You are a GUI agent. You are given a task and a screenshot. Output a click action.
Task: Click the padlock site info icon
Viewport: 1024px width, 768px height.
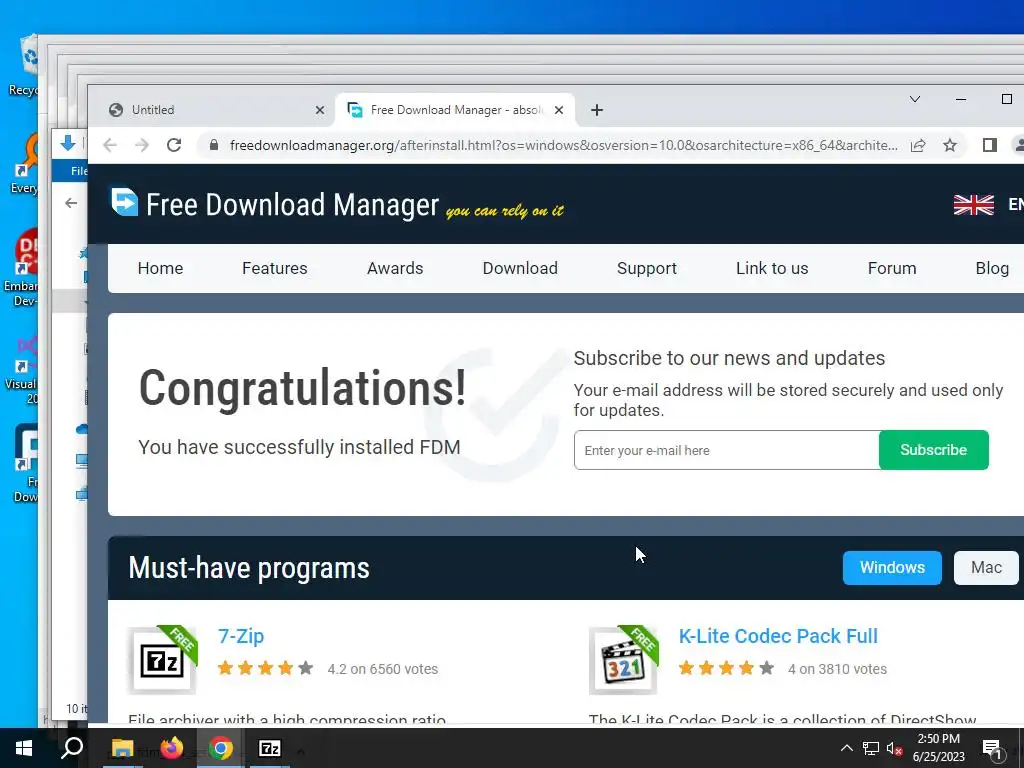point(214,145)
